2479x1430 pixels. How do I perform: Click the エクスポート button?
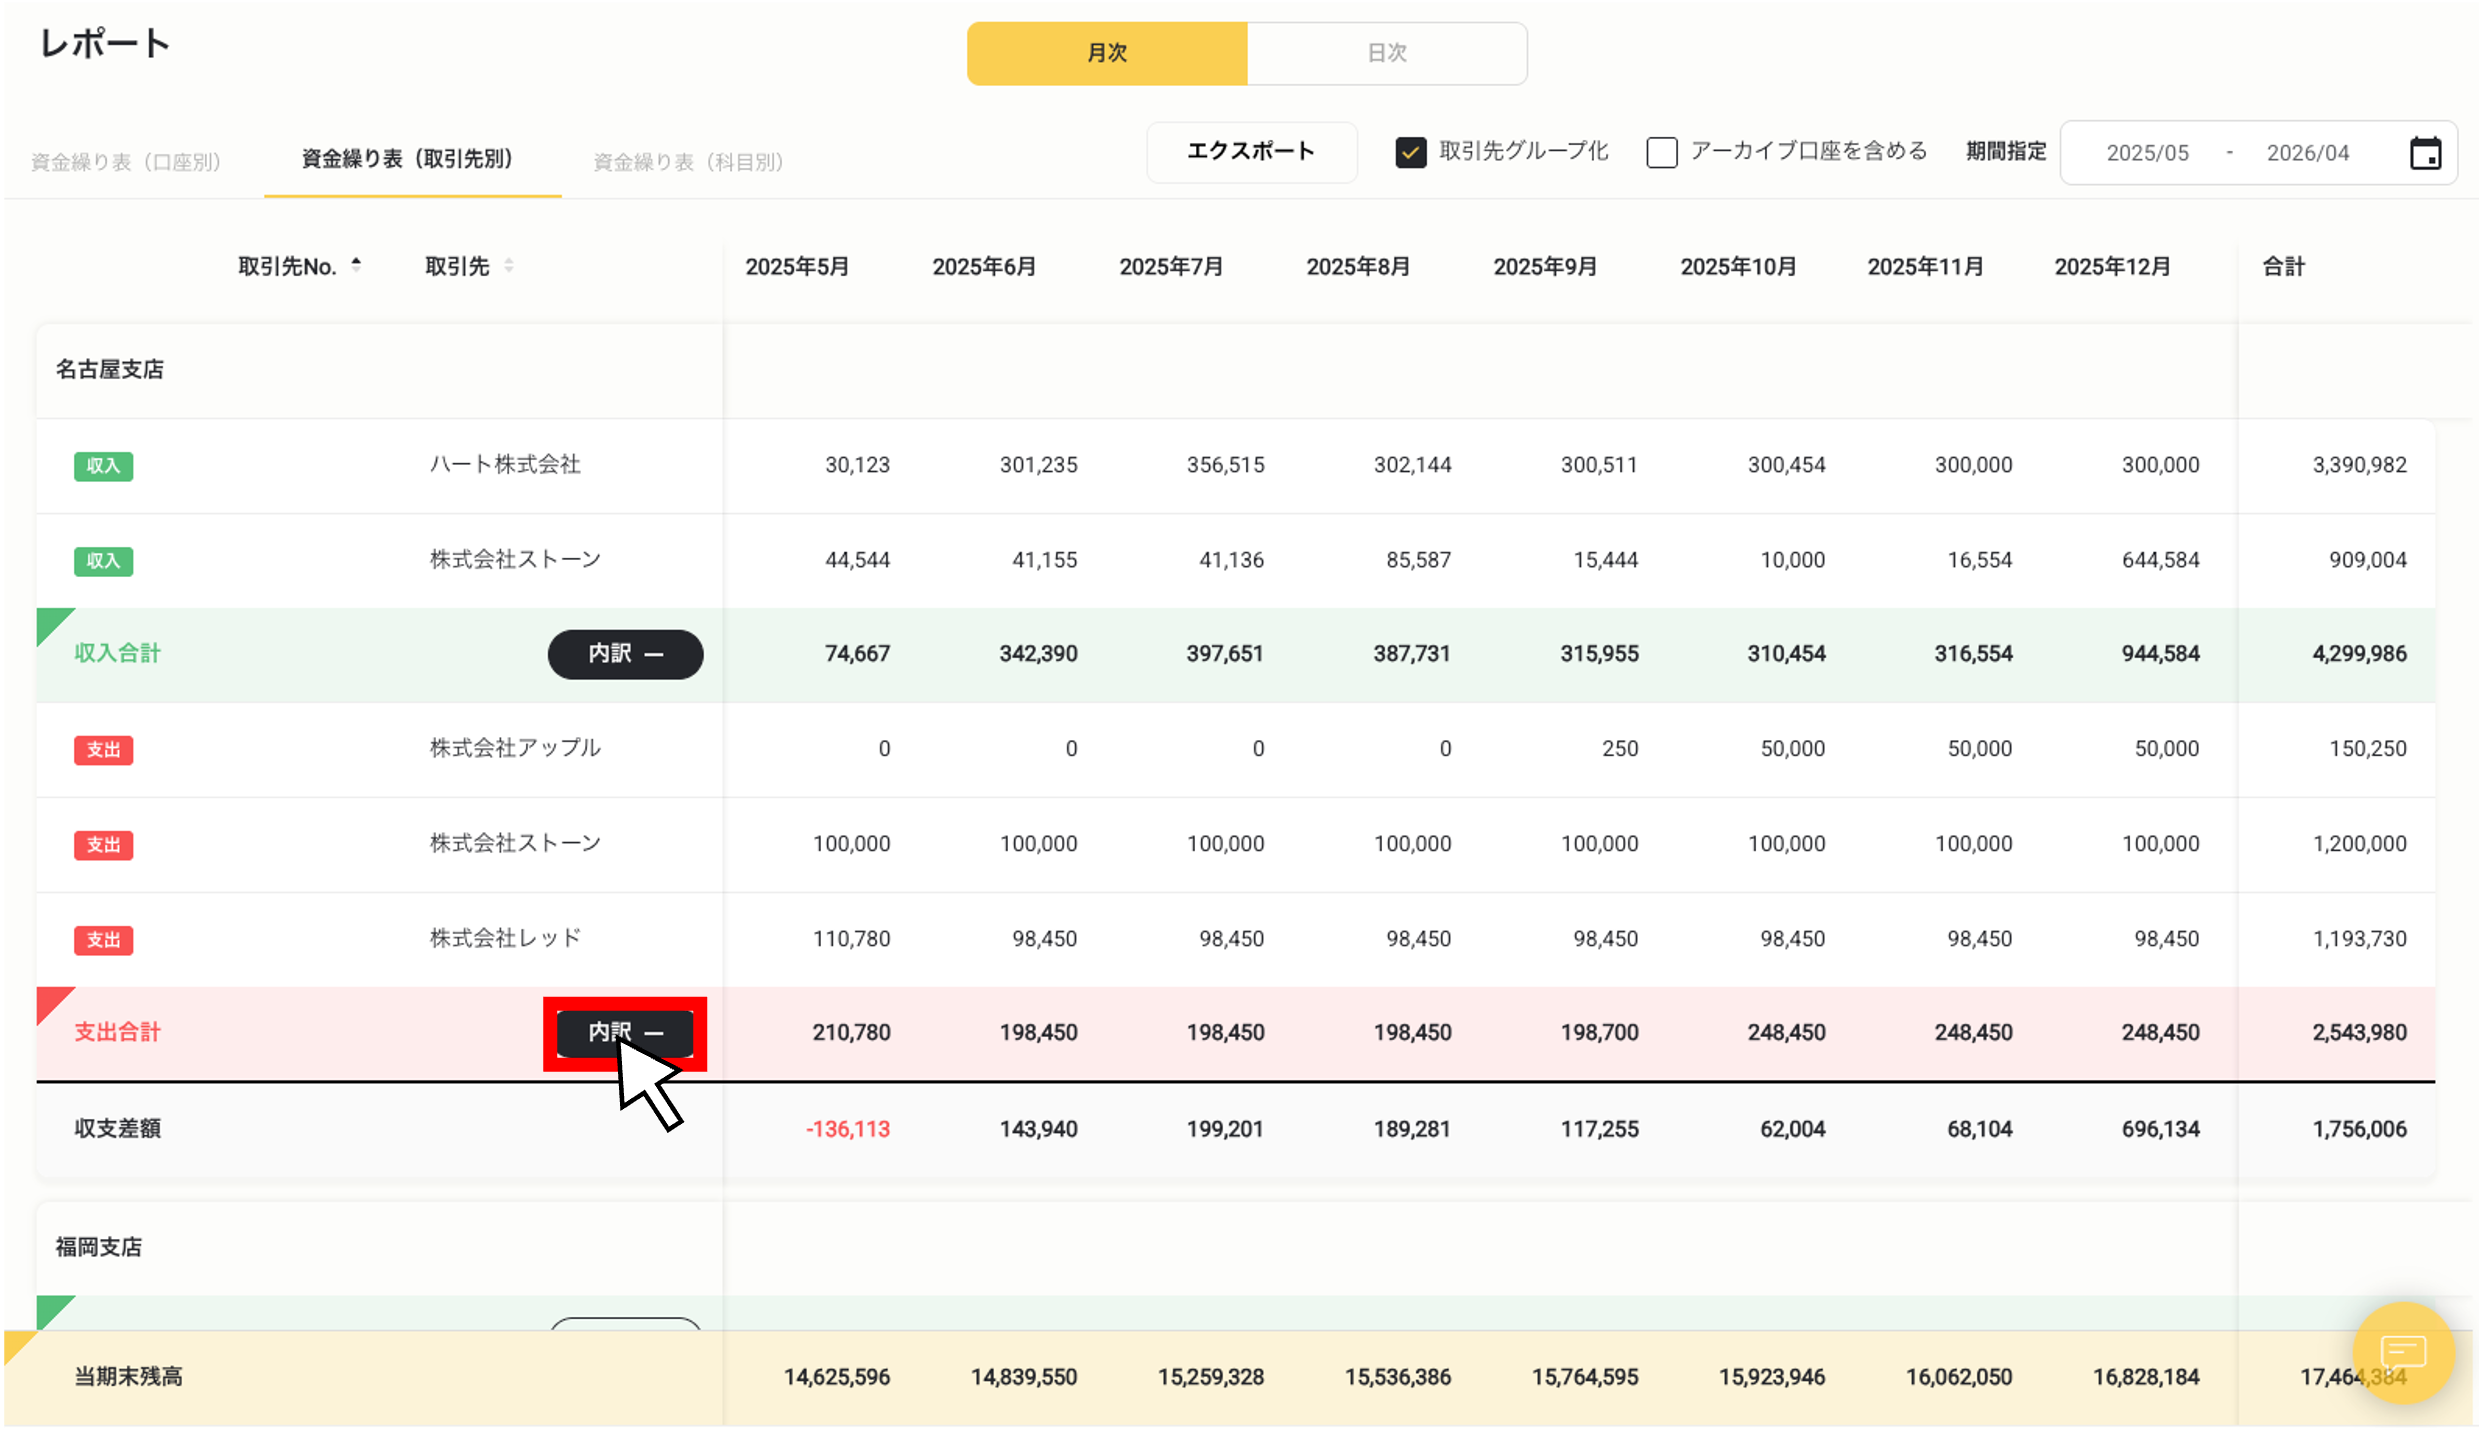tap(1251, 152)
